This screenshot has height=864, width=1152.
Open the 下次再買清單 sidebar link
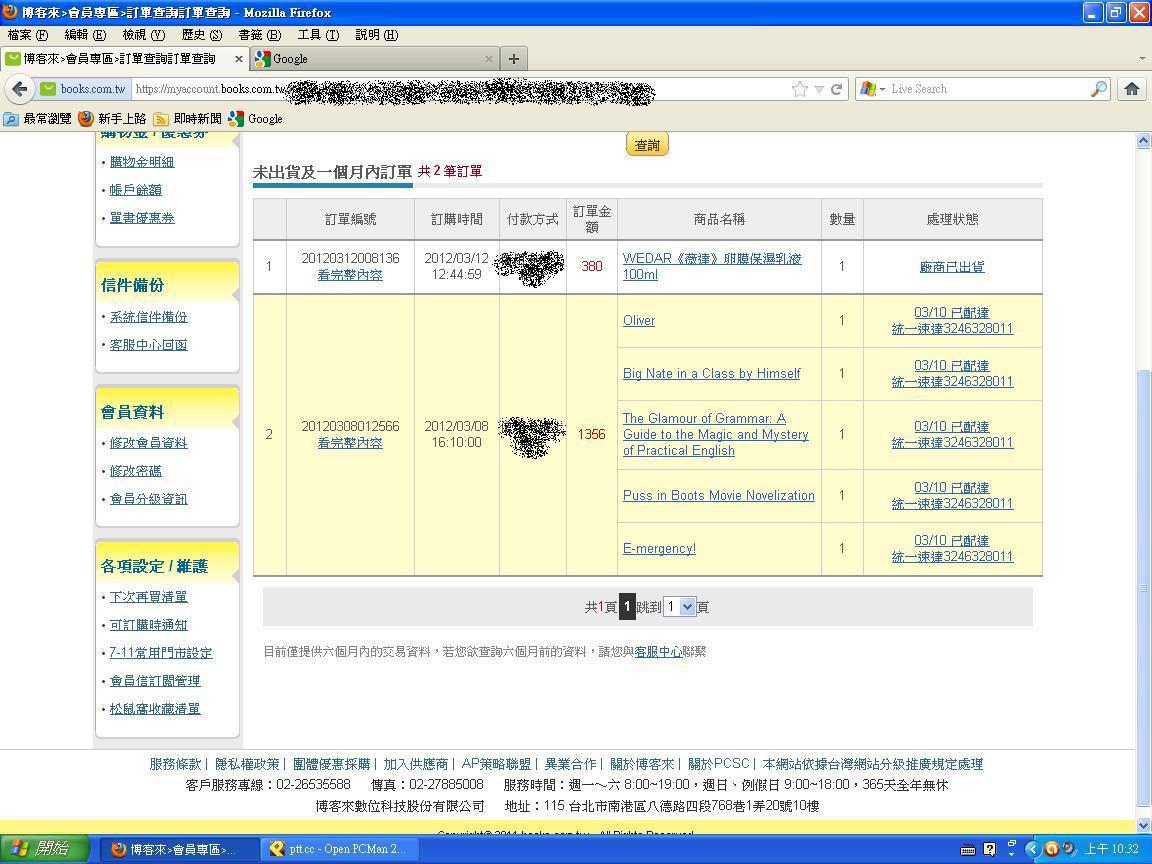click(x=148, y=597)
